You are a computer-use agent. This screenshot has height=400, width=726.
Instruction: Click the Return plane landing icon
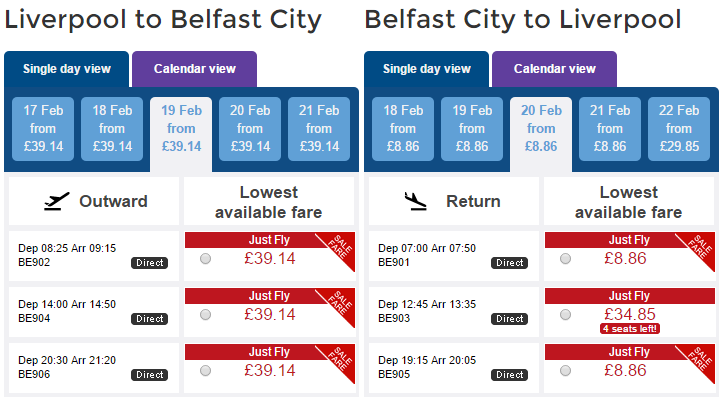(415, 201)
